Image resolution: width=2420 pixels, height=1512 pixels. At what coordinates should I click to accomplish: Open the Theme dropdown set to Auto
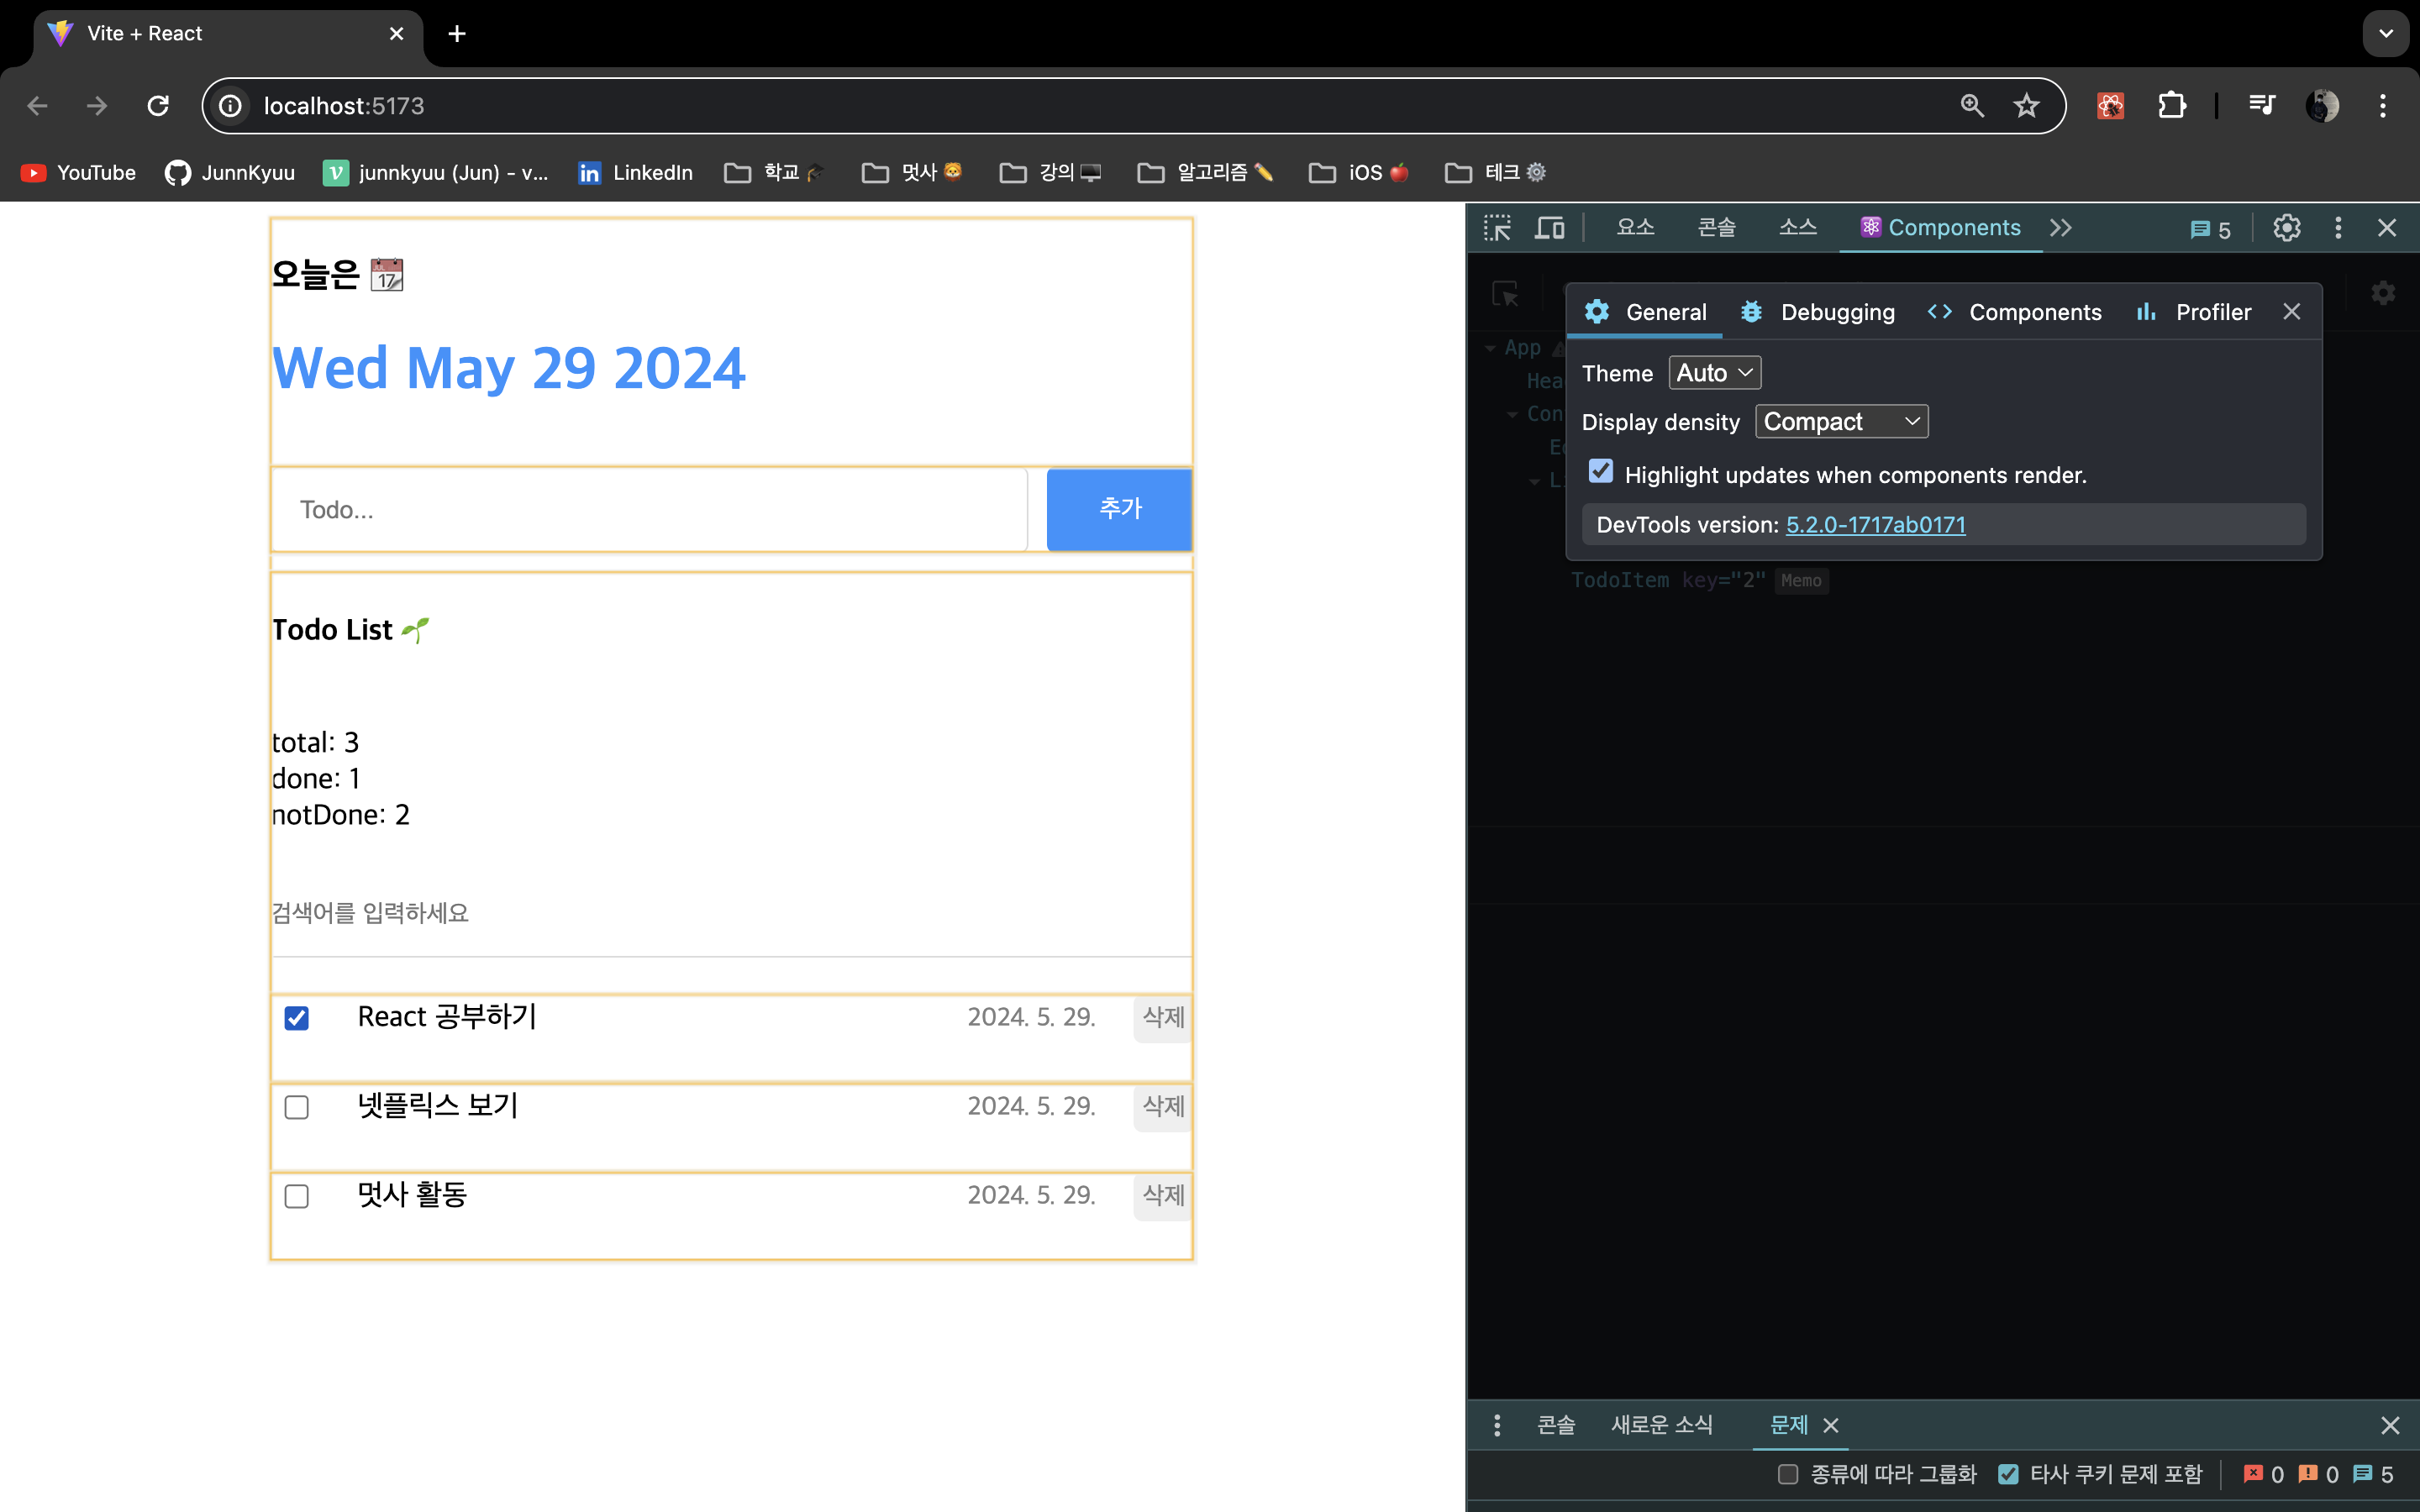[1714, 373]
